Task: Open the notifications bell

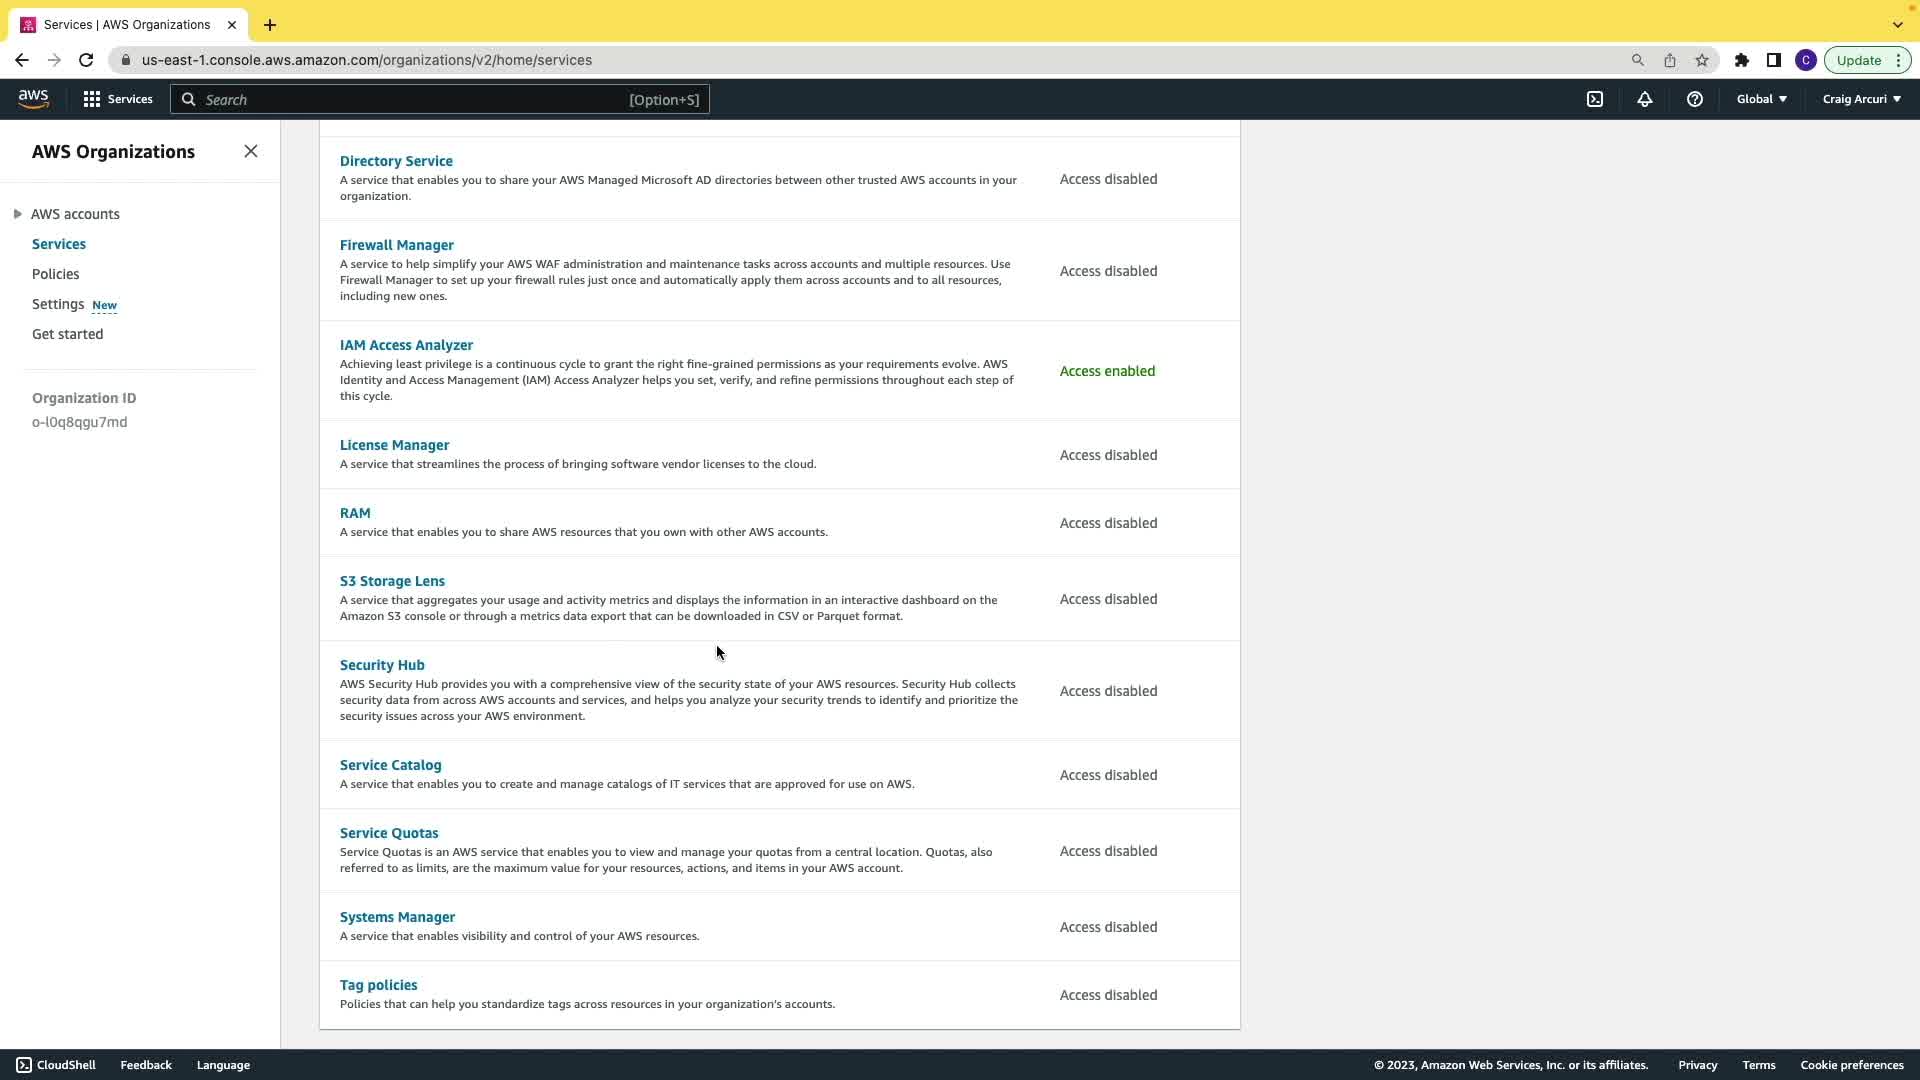Action: tap(1644, 99)
